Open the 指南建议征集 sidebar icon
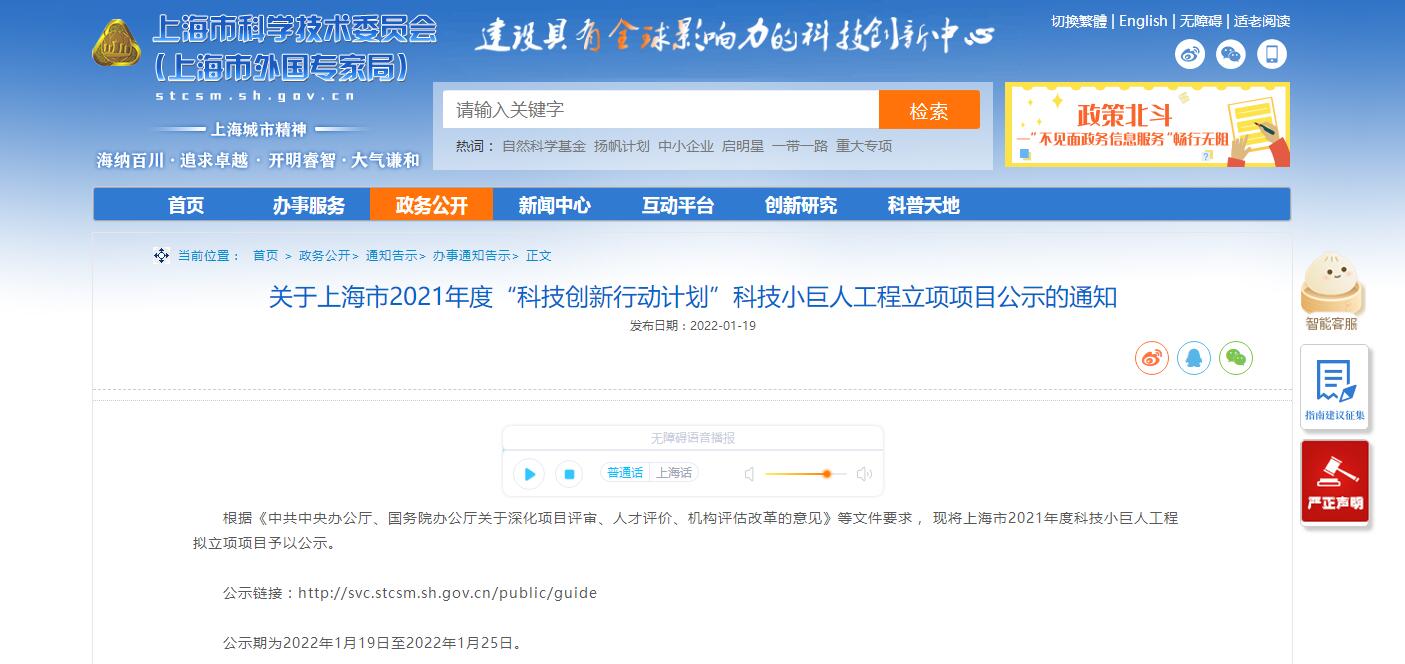 [x=1334, y=388]
